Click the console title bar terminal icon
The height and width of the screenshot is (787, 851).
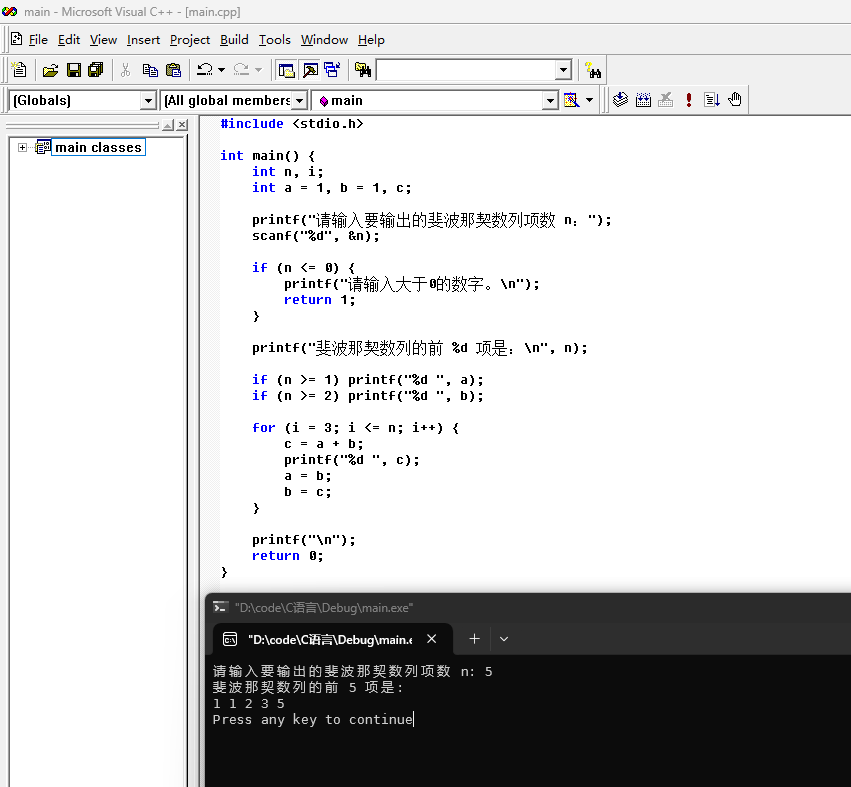tap(220, 607)
